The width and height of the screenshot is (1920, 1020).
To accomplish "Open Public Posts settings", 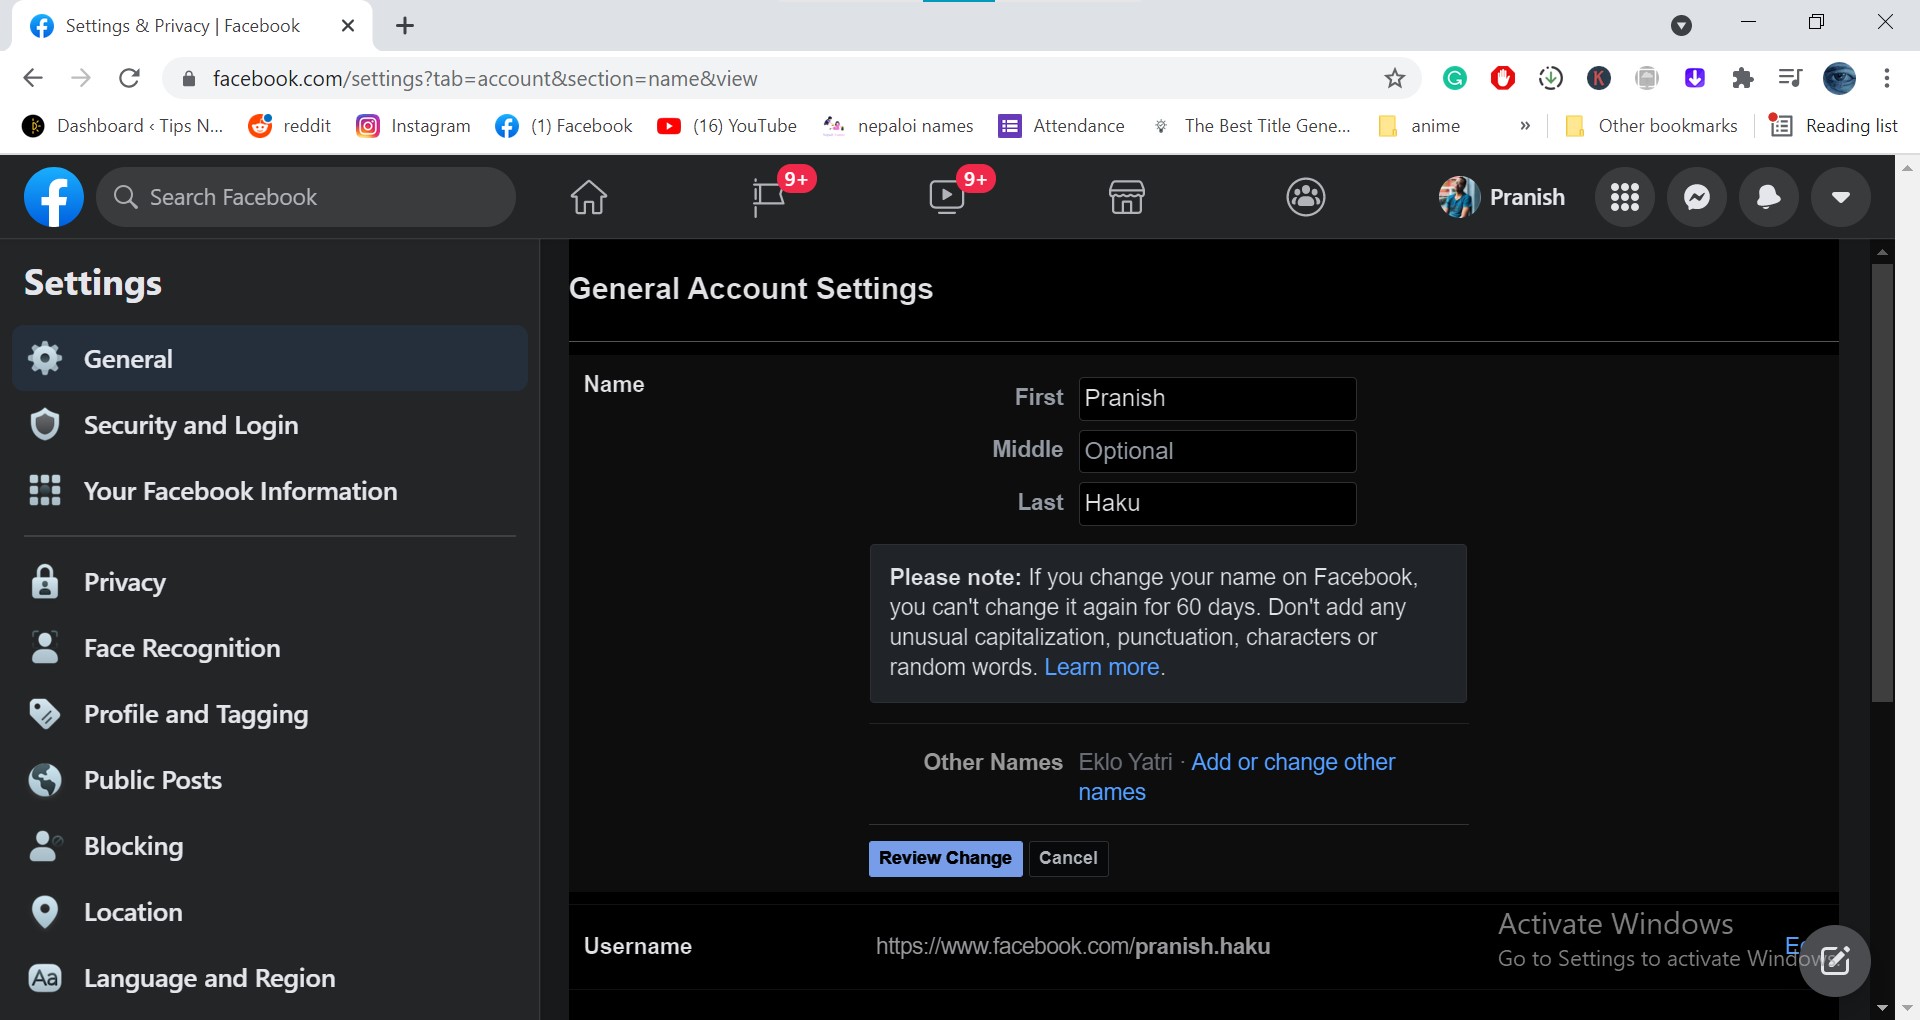I will click(x=270, y=780).
